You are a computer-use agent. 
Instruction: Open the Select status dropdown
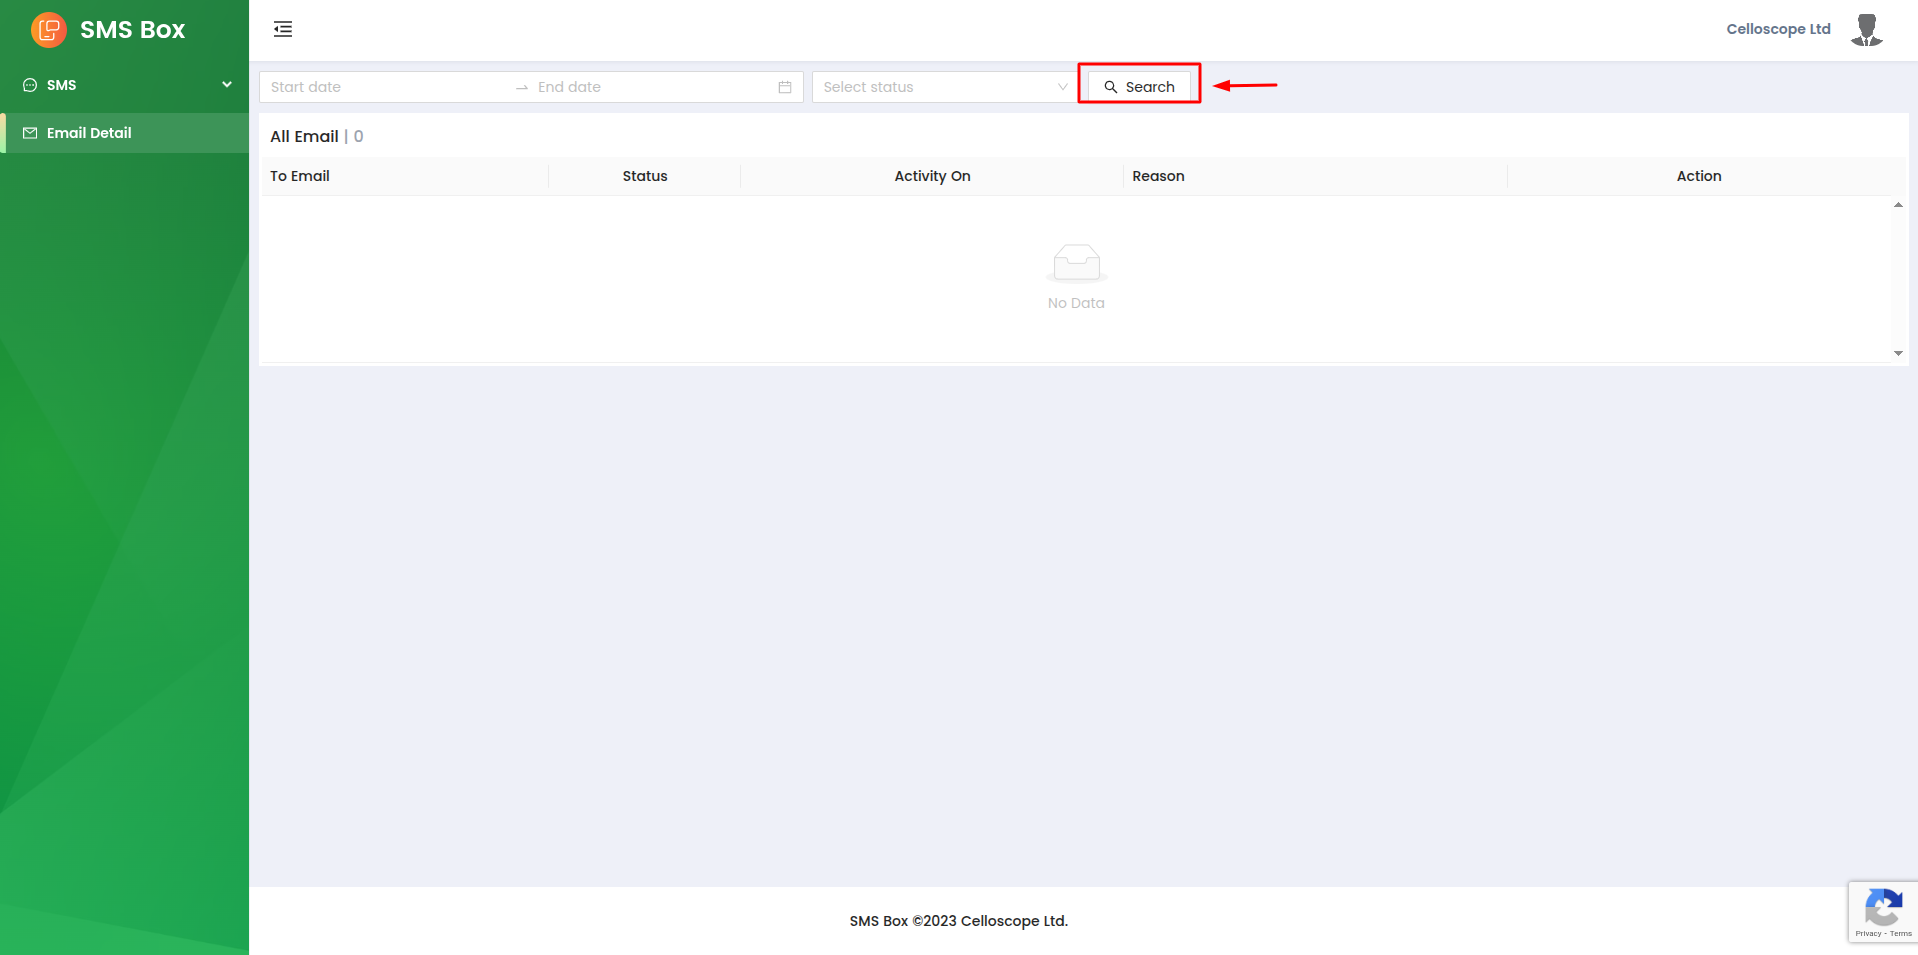944,87
